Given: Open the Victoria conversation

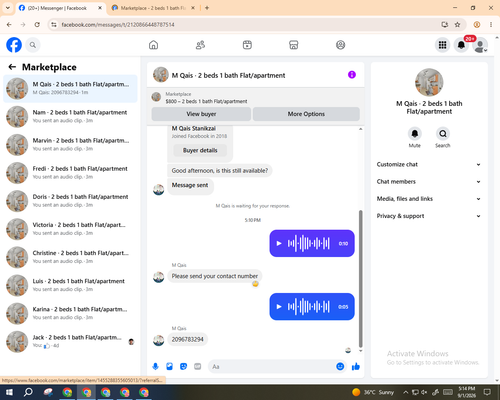Looking at the screenshot, I should 70,229.
